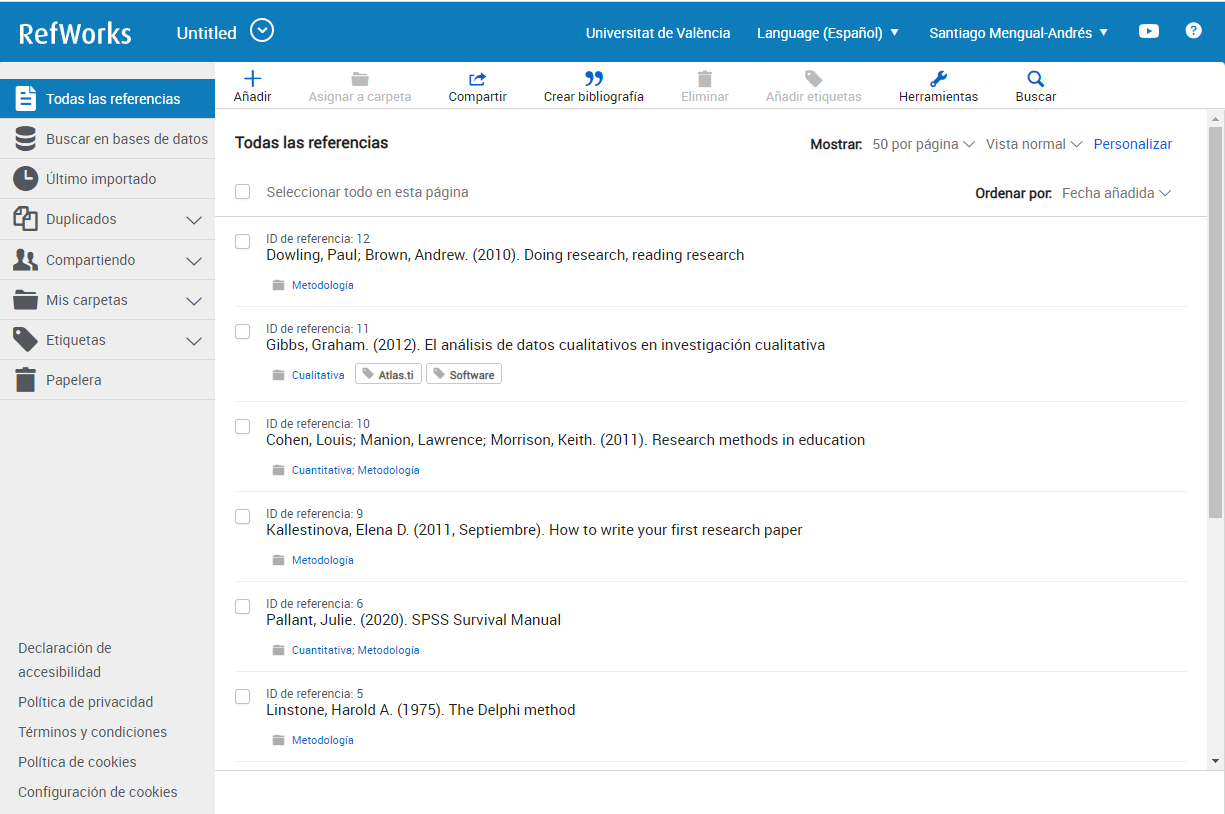Check 'Seleccionar todo en esta página' box
The image size is (1225, 814).
[243, 192]
